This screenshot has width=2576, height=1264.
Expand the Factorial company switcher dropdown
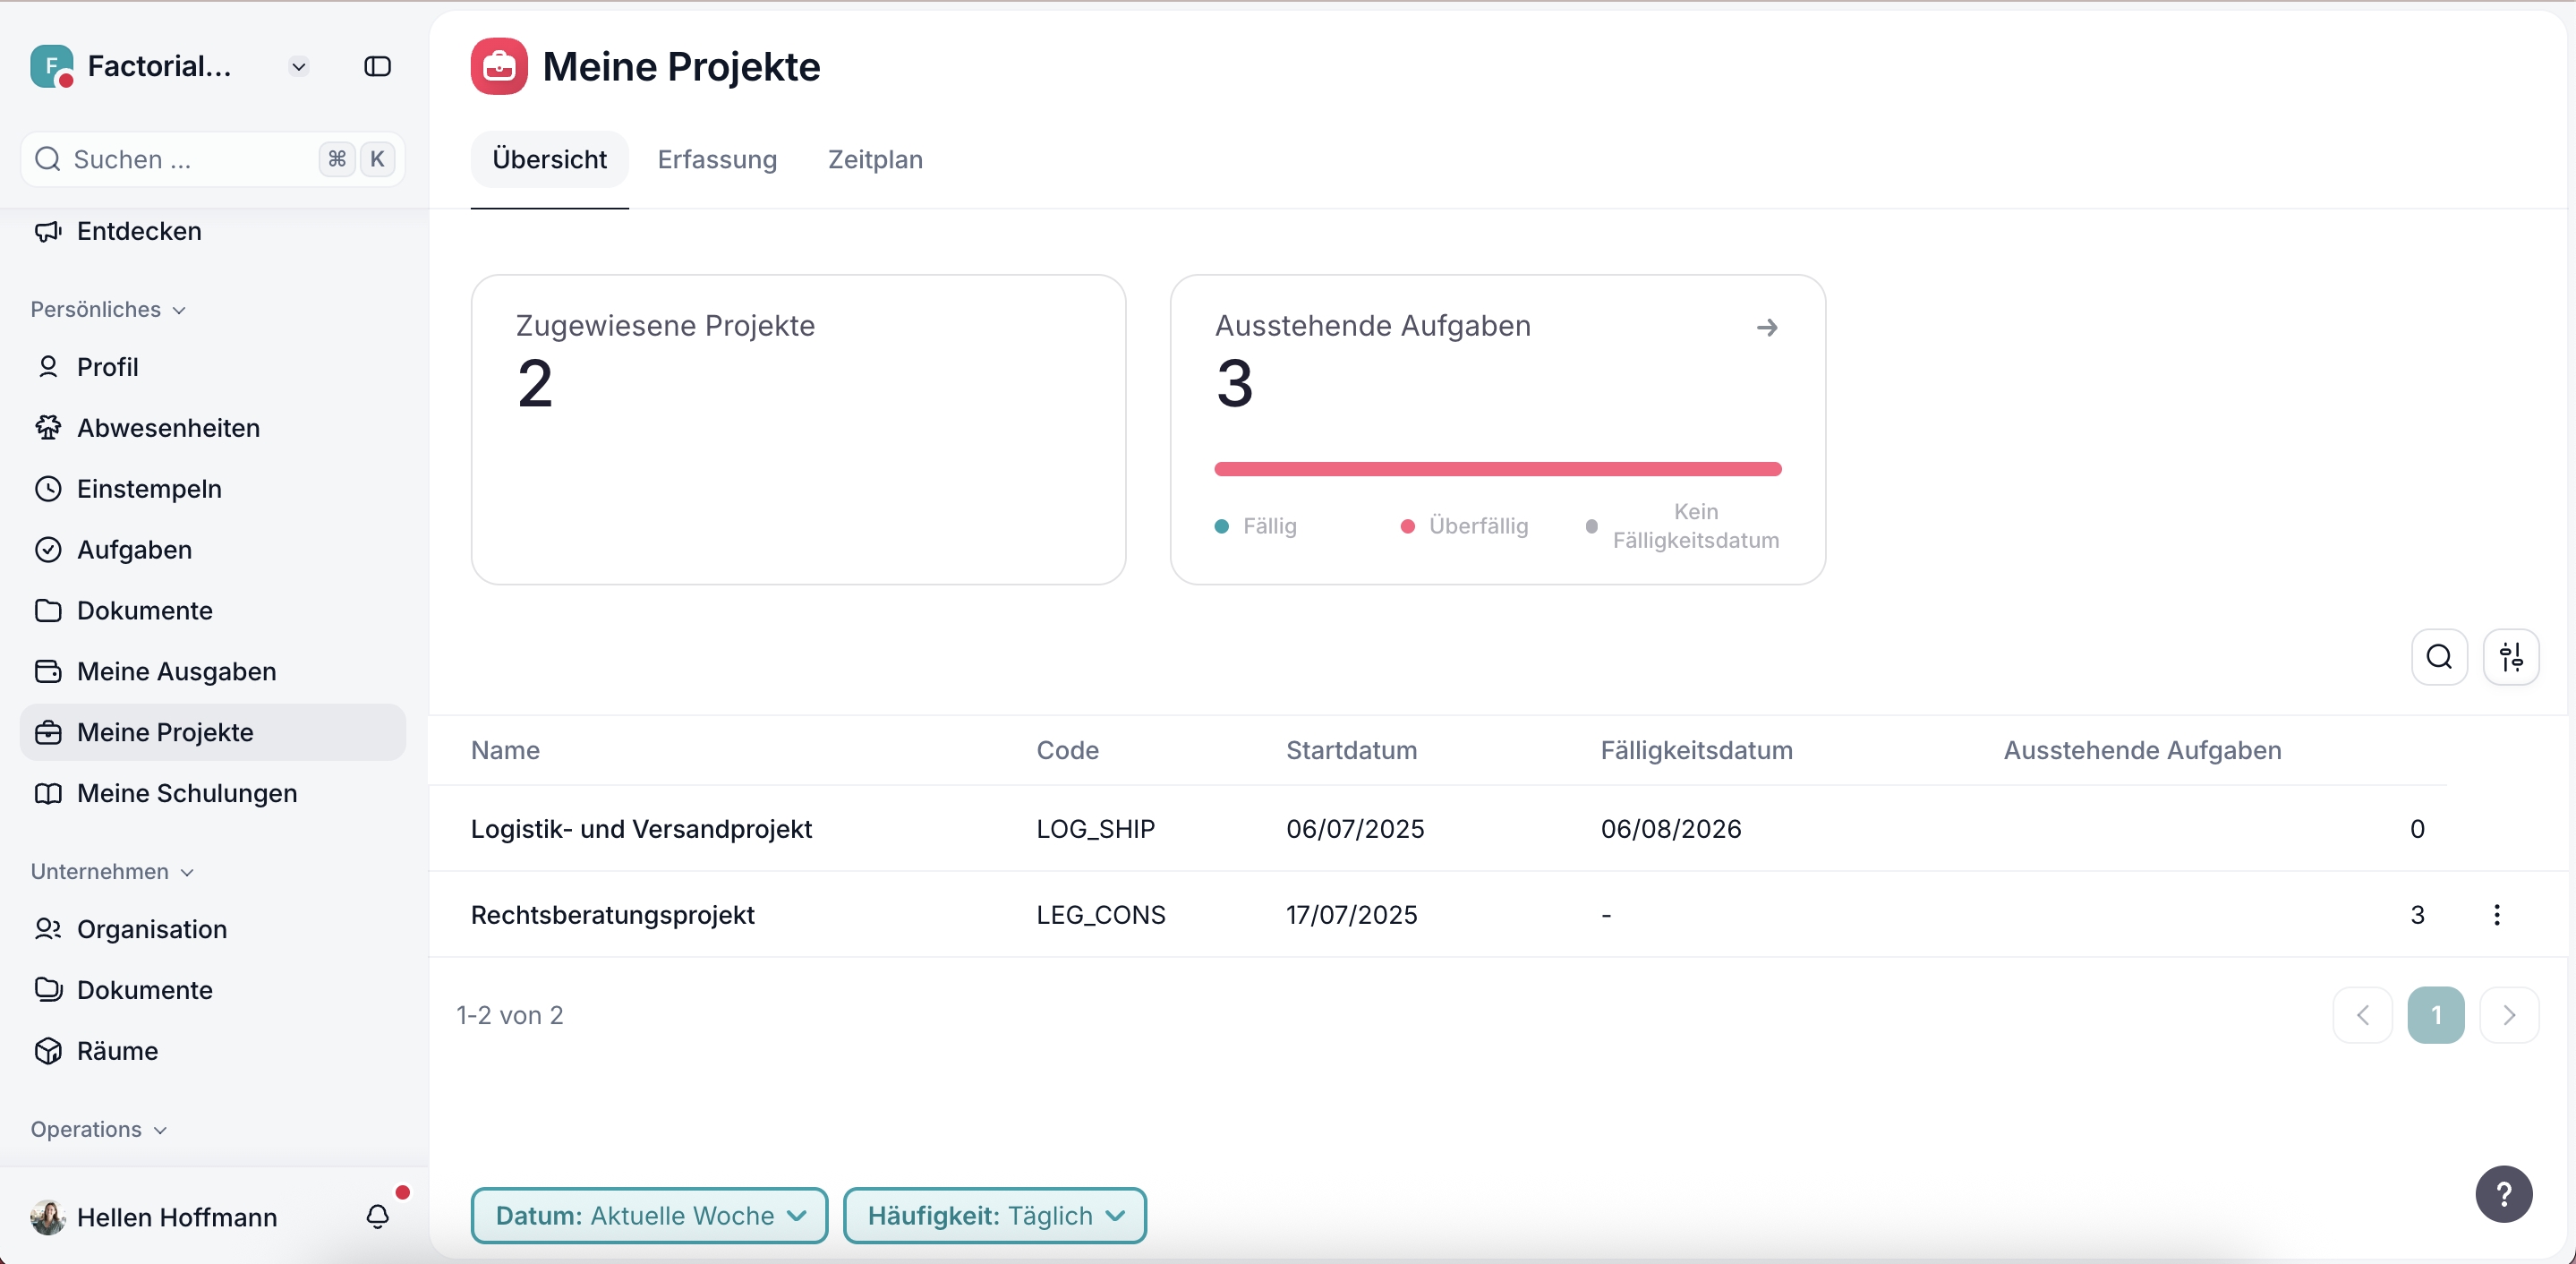298,67
